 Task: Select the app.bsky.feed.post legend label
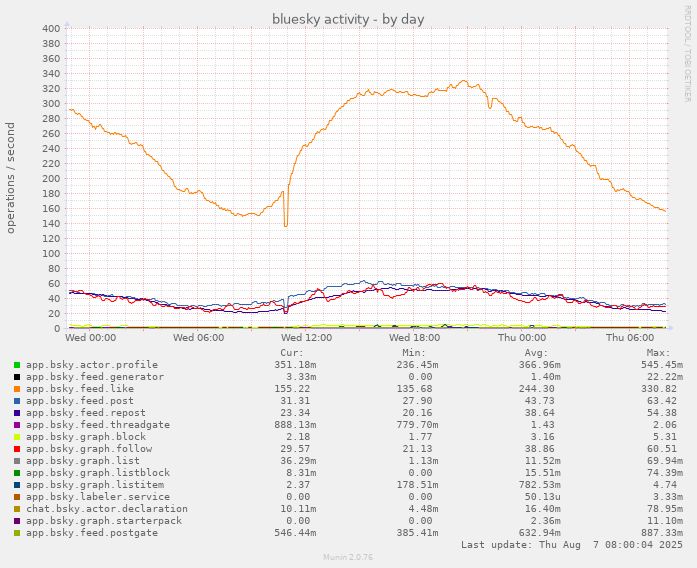80,401
